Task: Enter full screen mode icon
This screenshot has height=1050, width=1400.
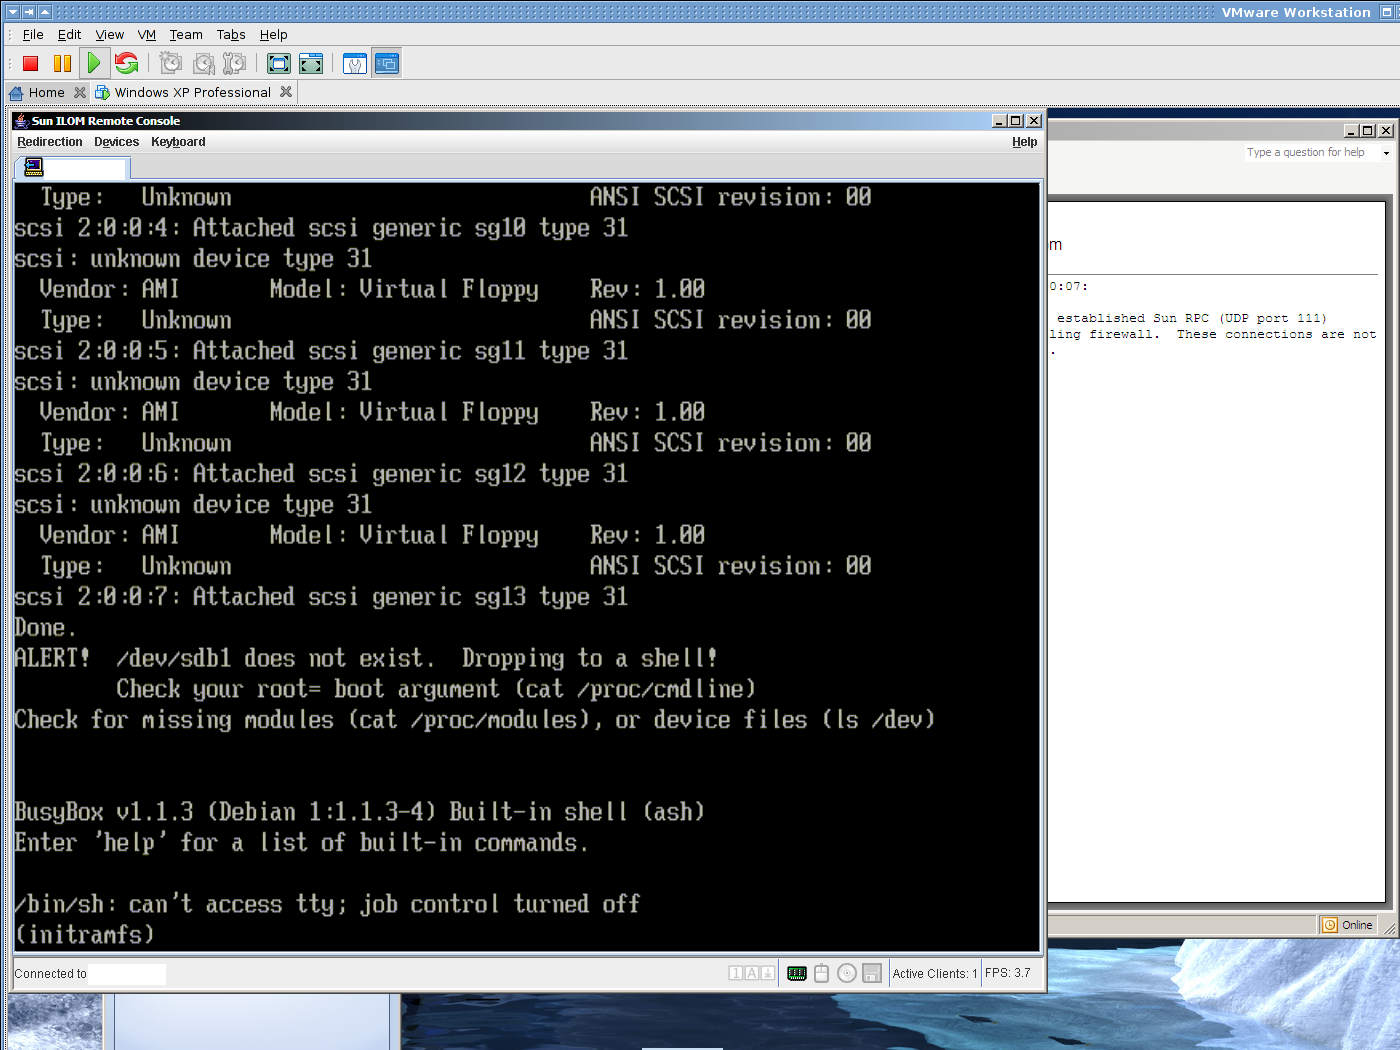Action: (x=279, y=64)
